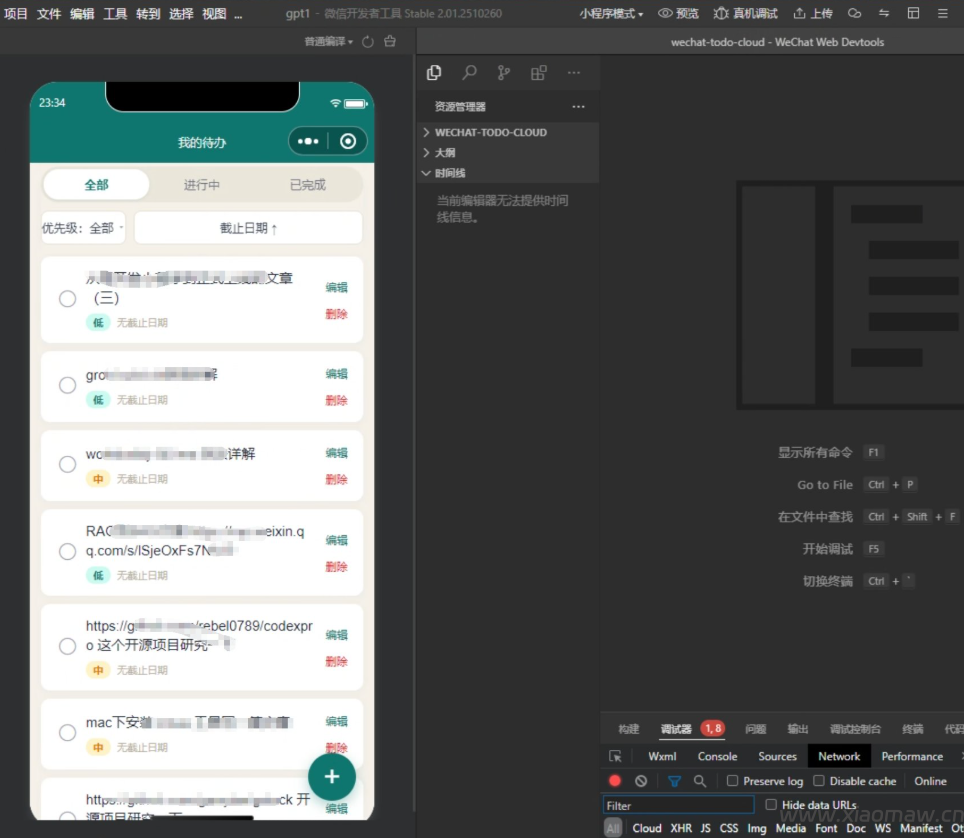Activate the element inspect picker icon
This screenshot has width=964, height=838.
[615, 756]
